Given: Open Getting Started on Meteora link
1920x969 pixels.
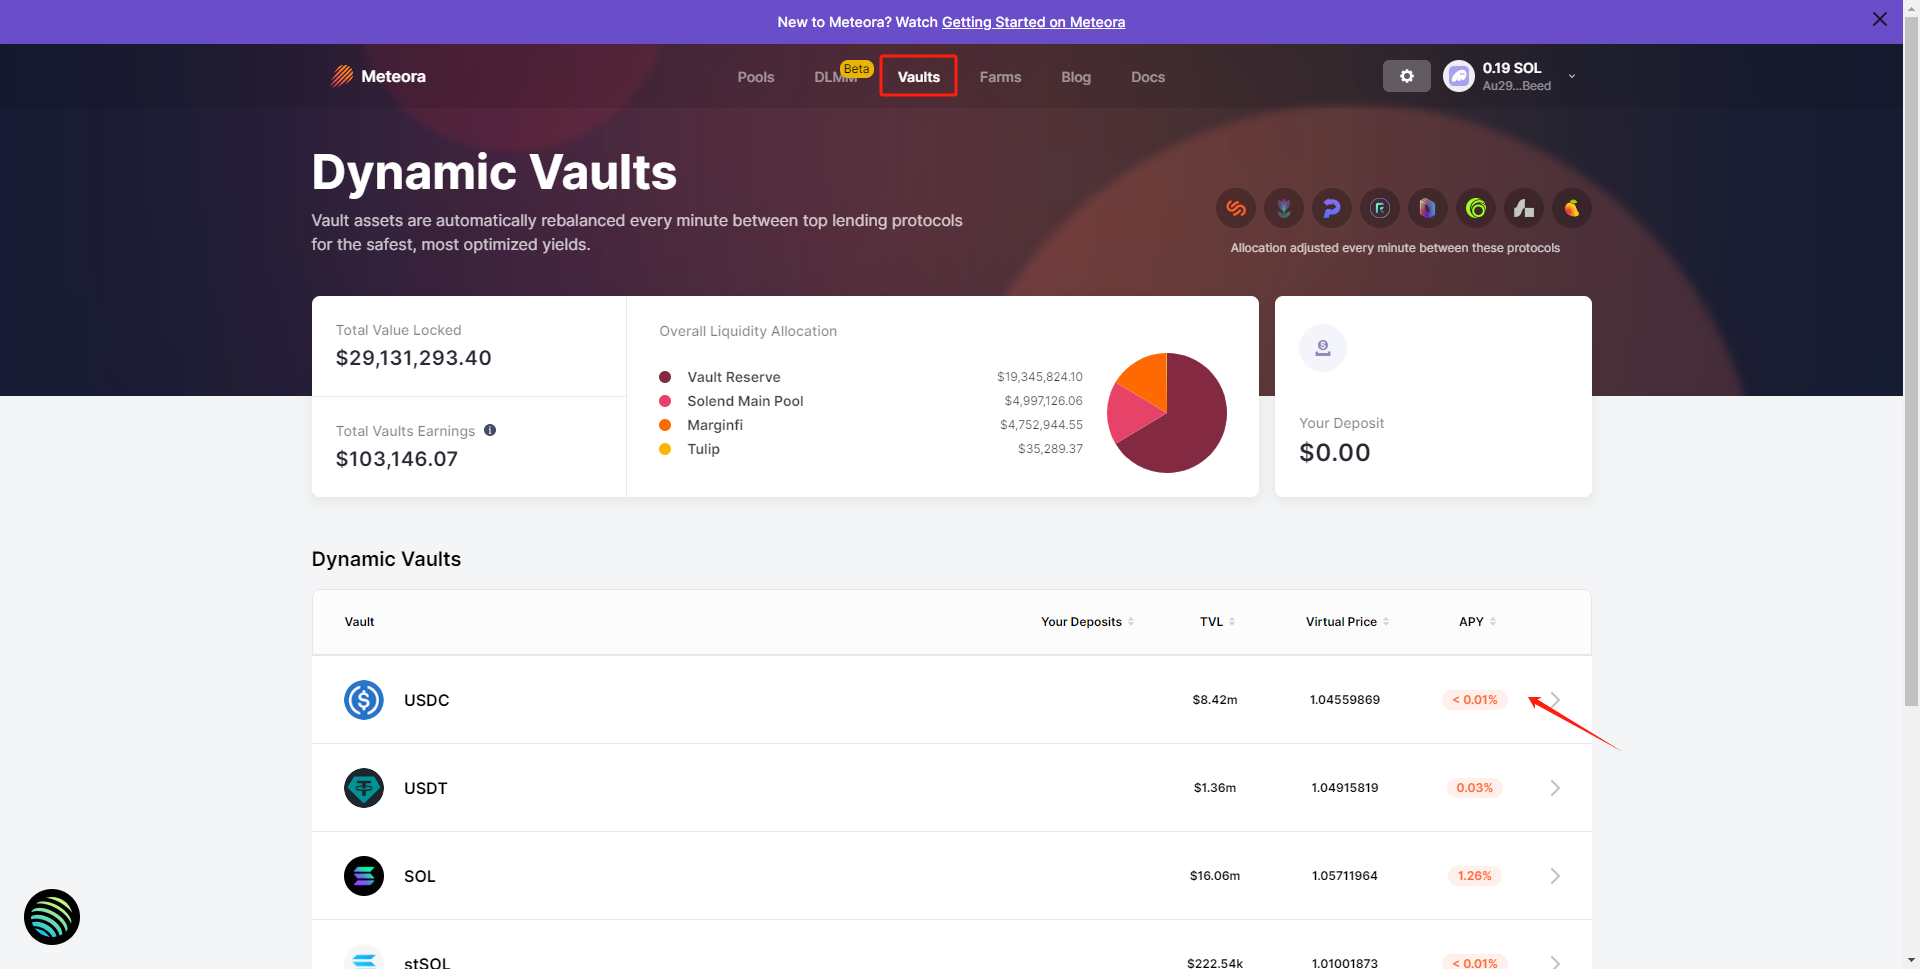Looking at the screenshot, I should [1033, 22].
